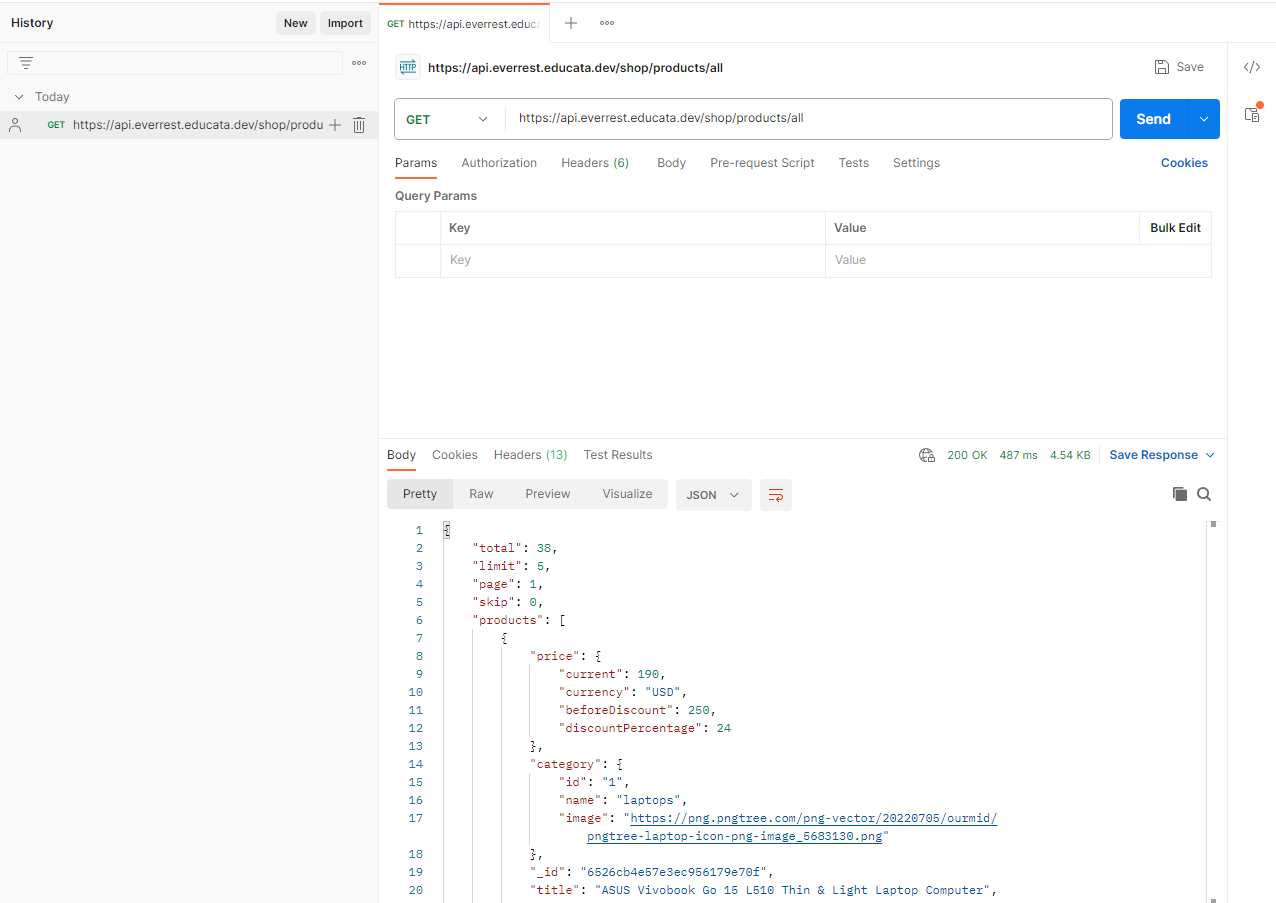The width and height of the screenshot is (1276, 903).
Task: Copy the response body to clipboard
Action: click(x=1180, y=494)
